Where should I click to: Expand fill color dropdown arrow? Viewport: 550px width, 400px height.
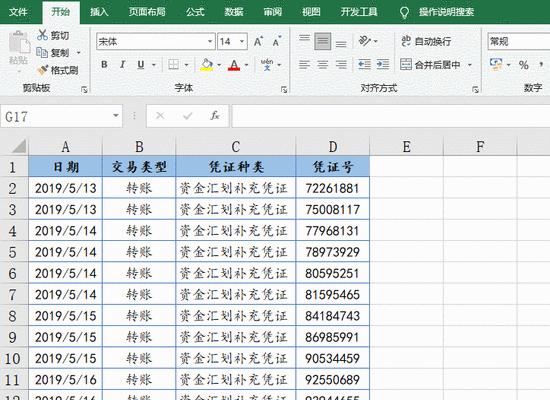[x=219, y=65]
